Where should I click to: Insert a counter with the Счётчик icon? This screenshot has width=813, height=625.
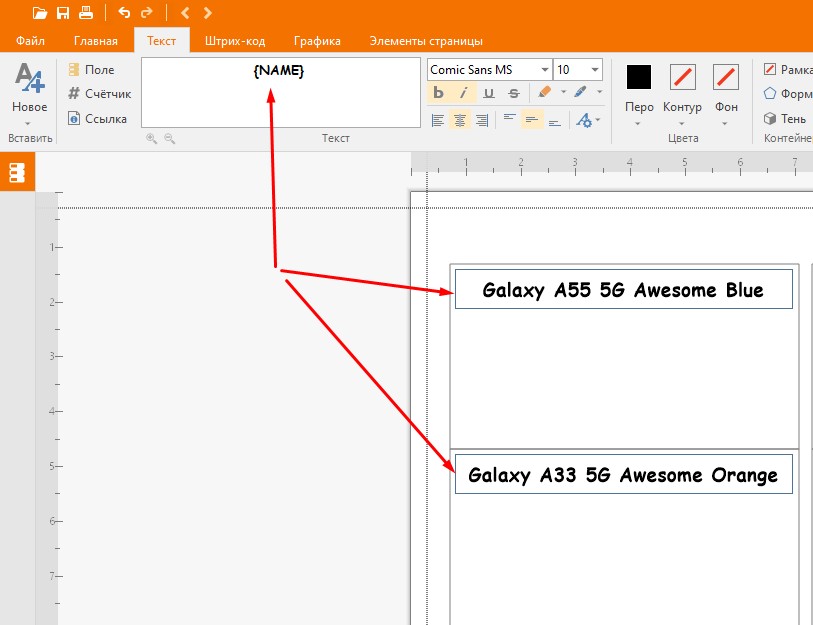[99, 94]
